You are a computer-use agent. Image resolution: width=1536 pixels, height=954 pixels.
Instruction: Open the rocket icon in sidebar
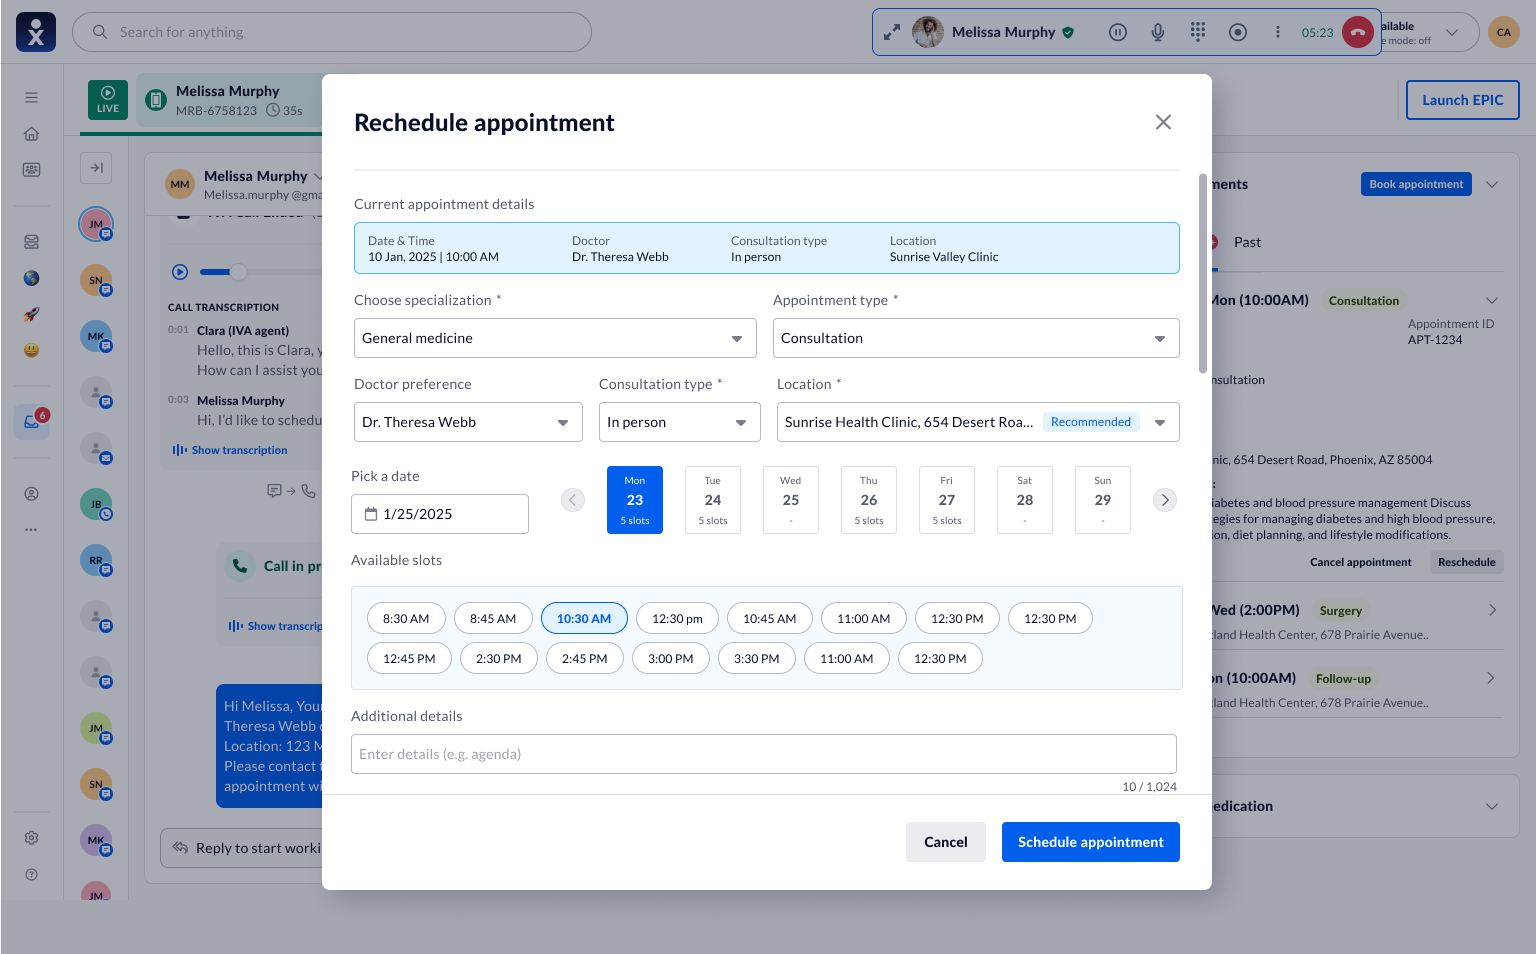32,314
